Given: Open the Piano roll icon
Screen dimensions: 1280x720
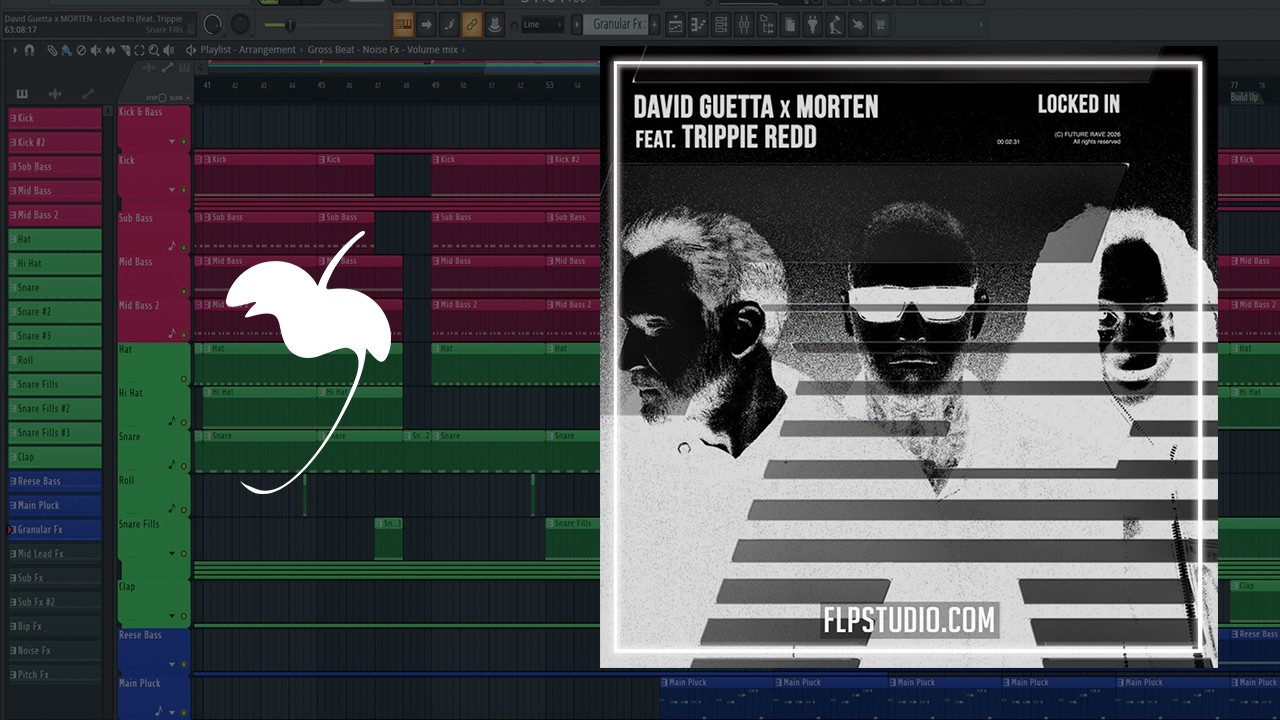Looking at the screenshot, I should click(x=698, y=24).
